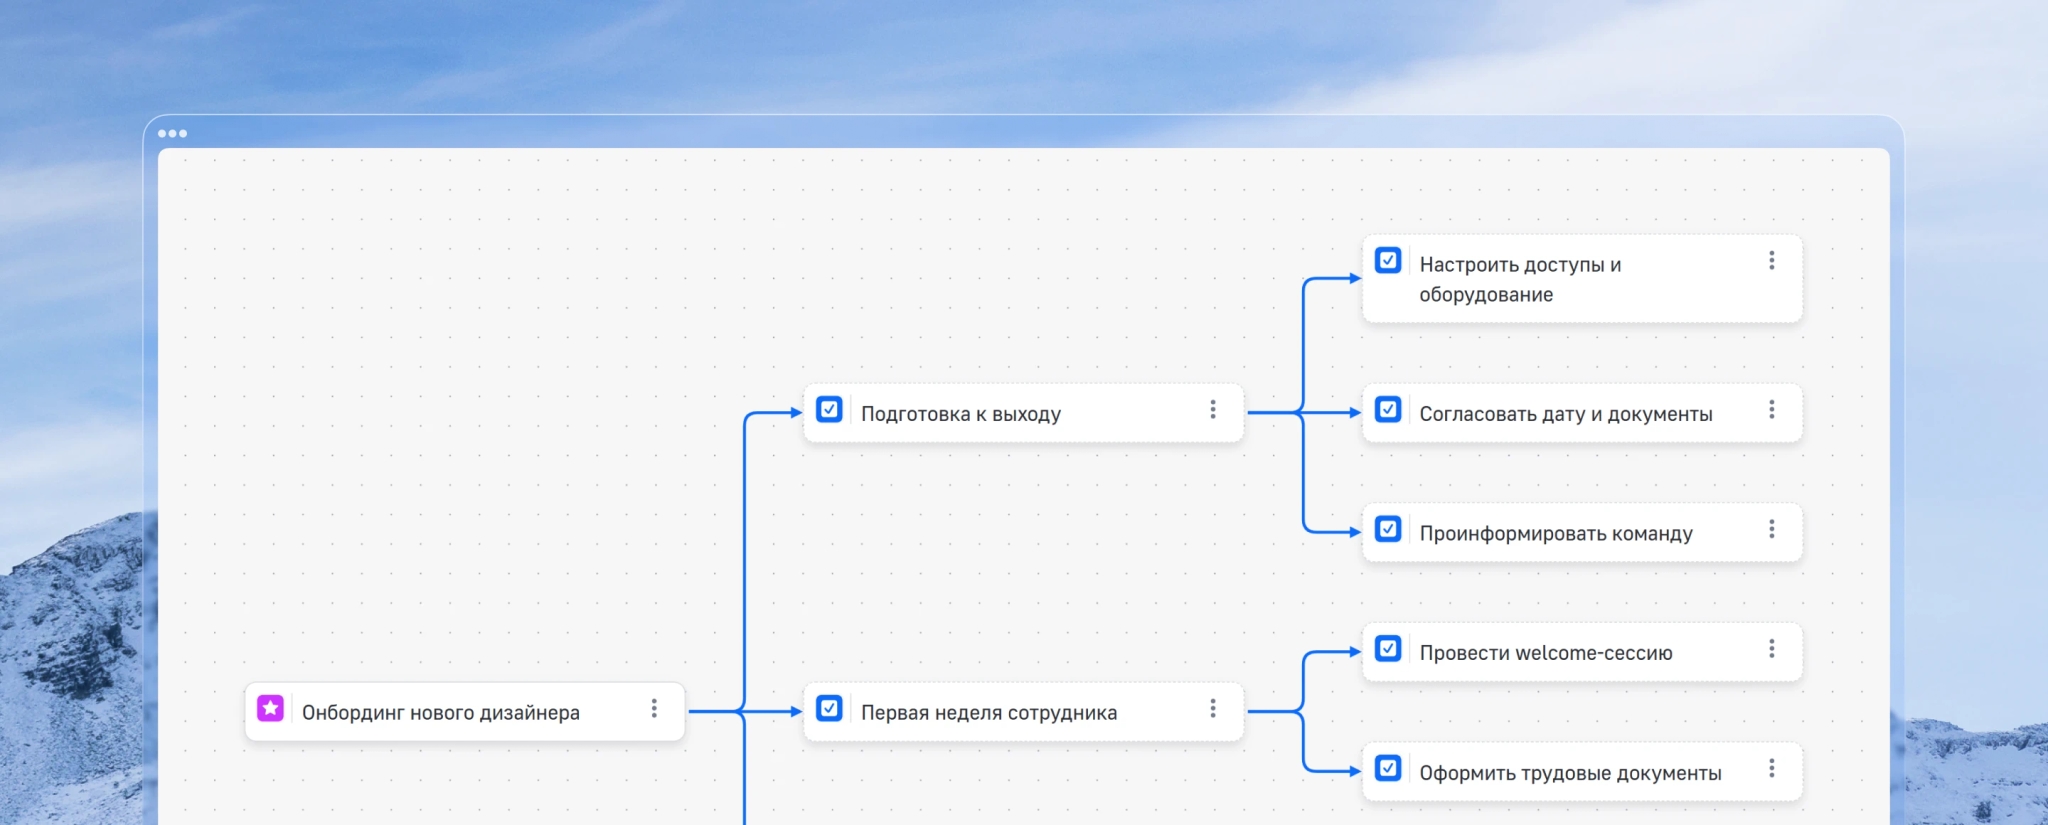Toggle checkbox for Провести welcome-сессию
Image resolution: width=2048 pixels, height=825 pixels.
(x=1388, y=649)
